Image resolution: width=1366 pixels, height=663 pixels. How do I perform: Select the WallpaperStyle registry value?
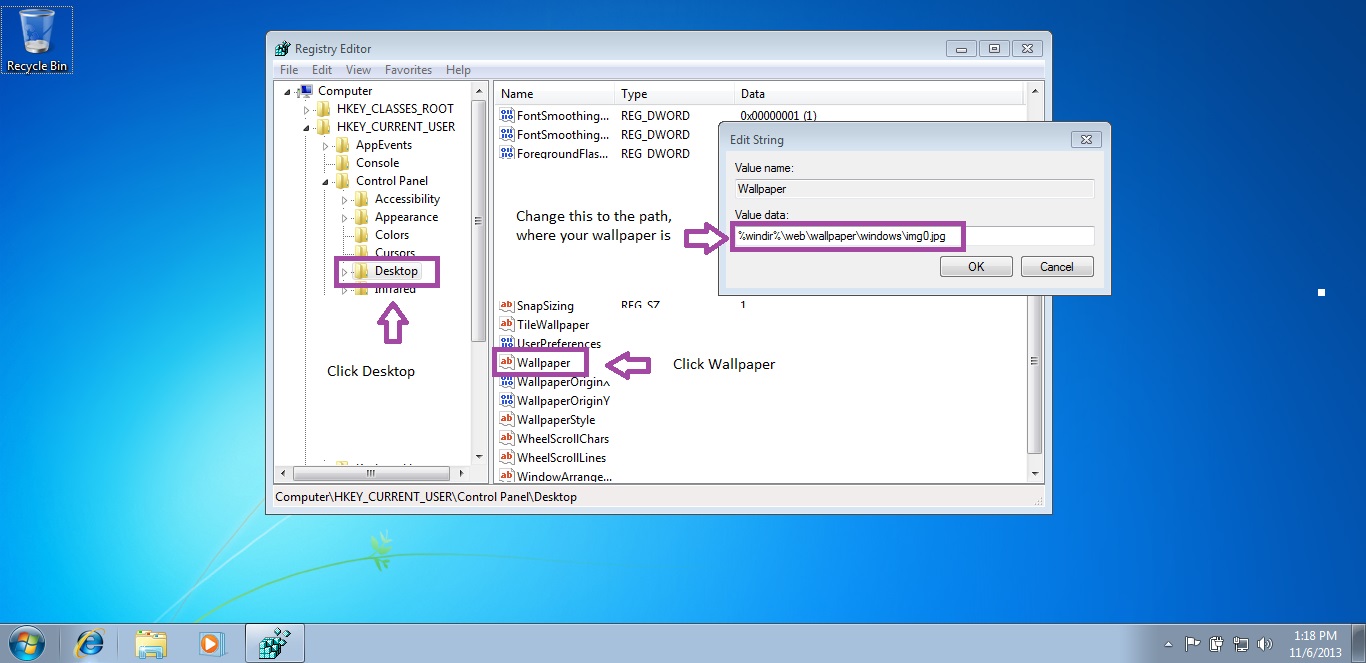pos(555,420)
